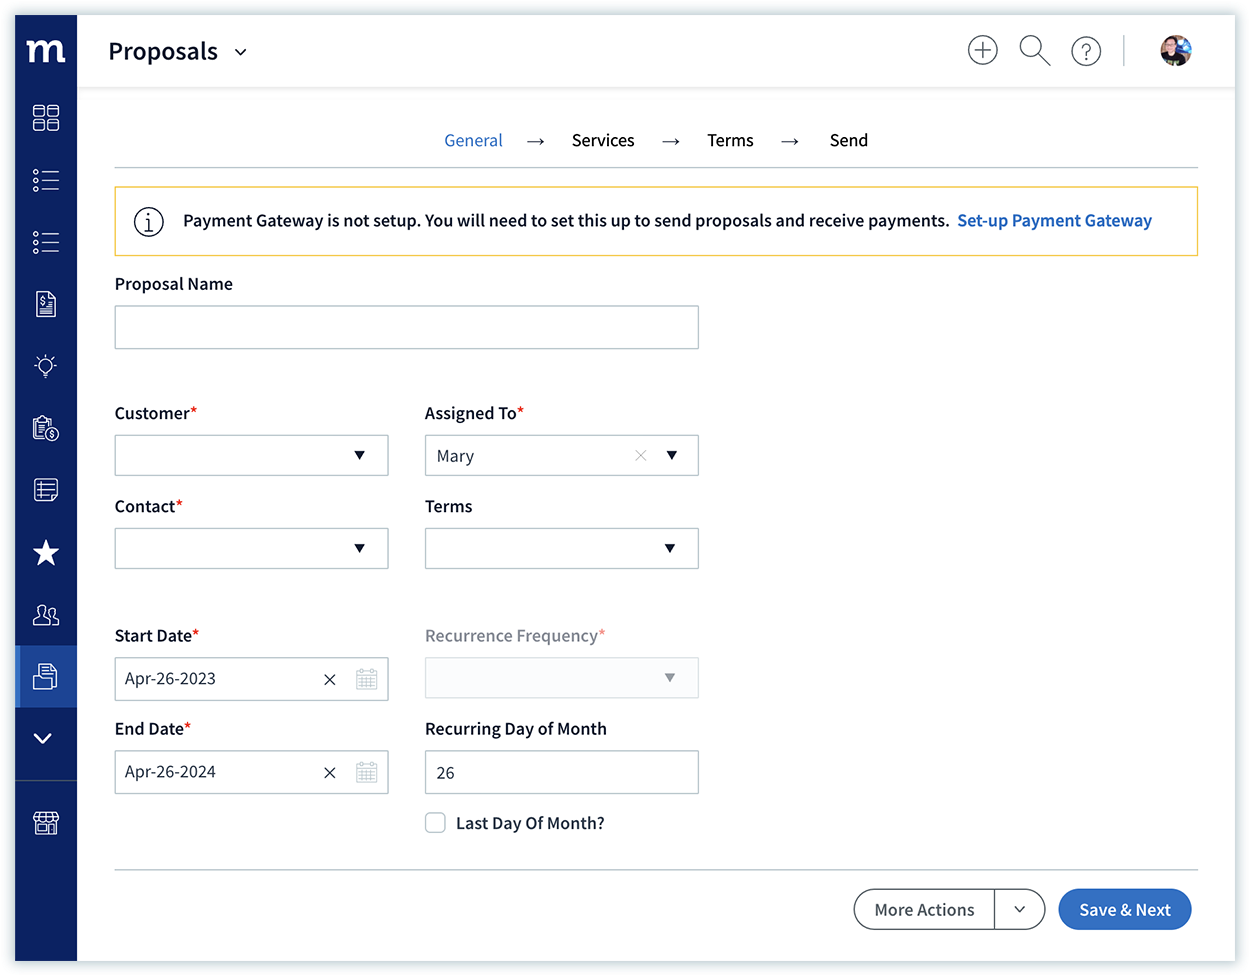Clear the End Date value

pyautogui.click(x=330, y=773)
